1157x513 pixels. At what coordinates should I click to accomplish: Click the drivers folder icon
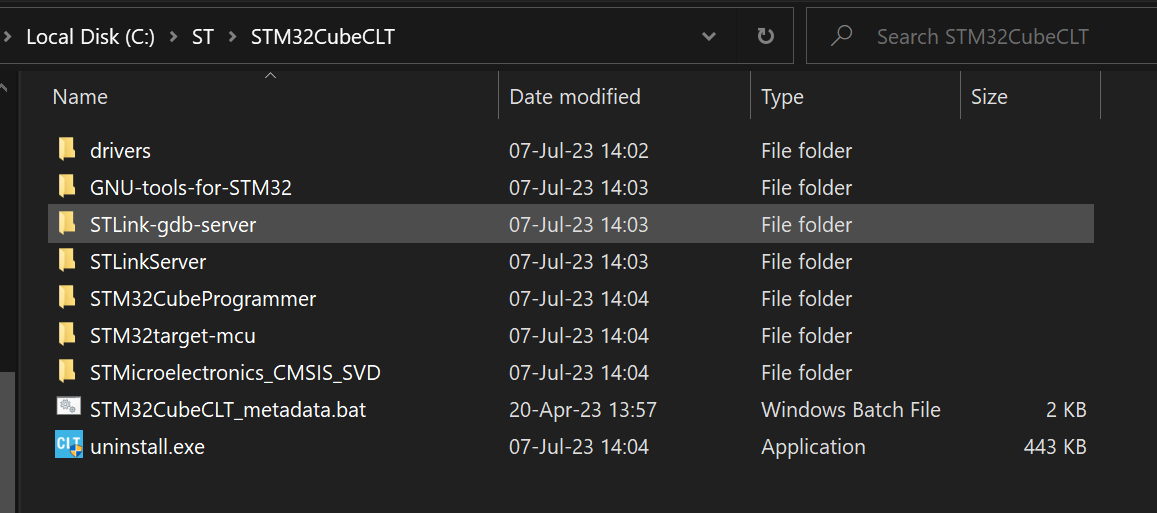[x=67, y=150]
